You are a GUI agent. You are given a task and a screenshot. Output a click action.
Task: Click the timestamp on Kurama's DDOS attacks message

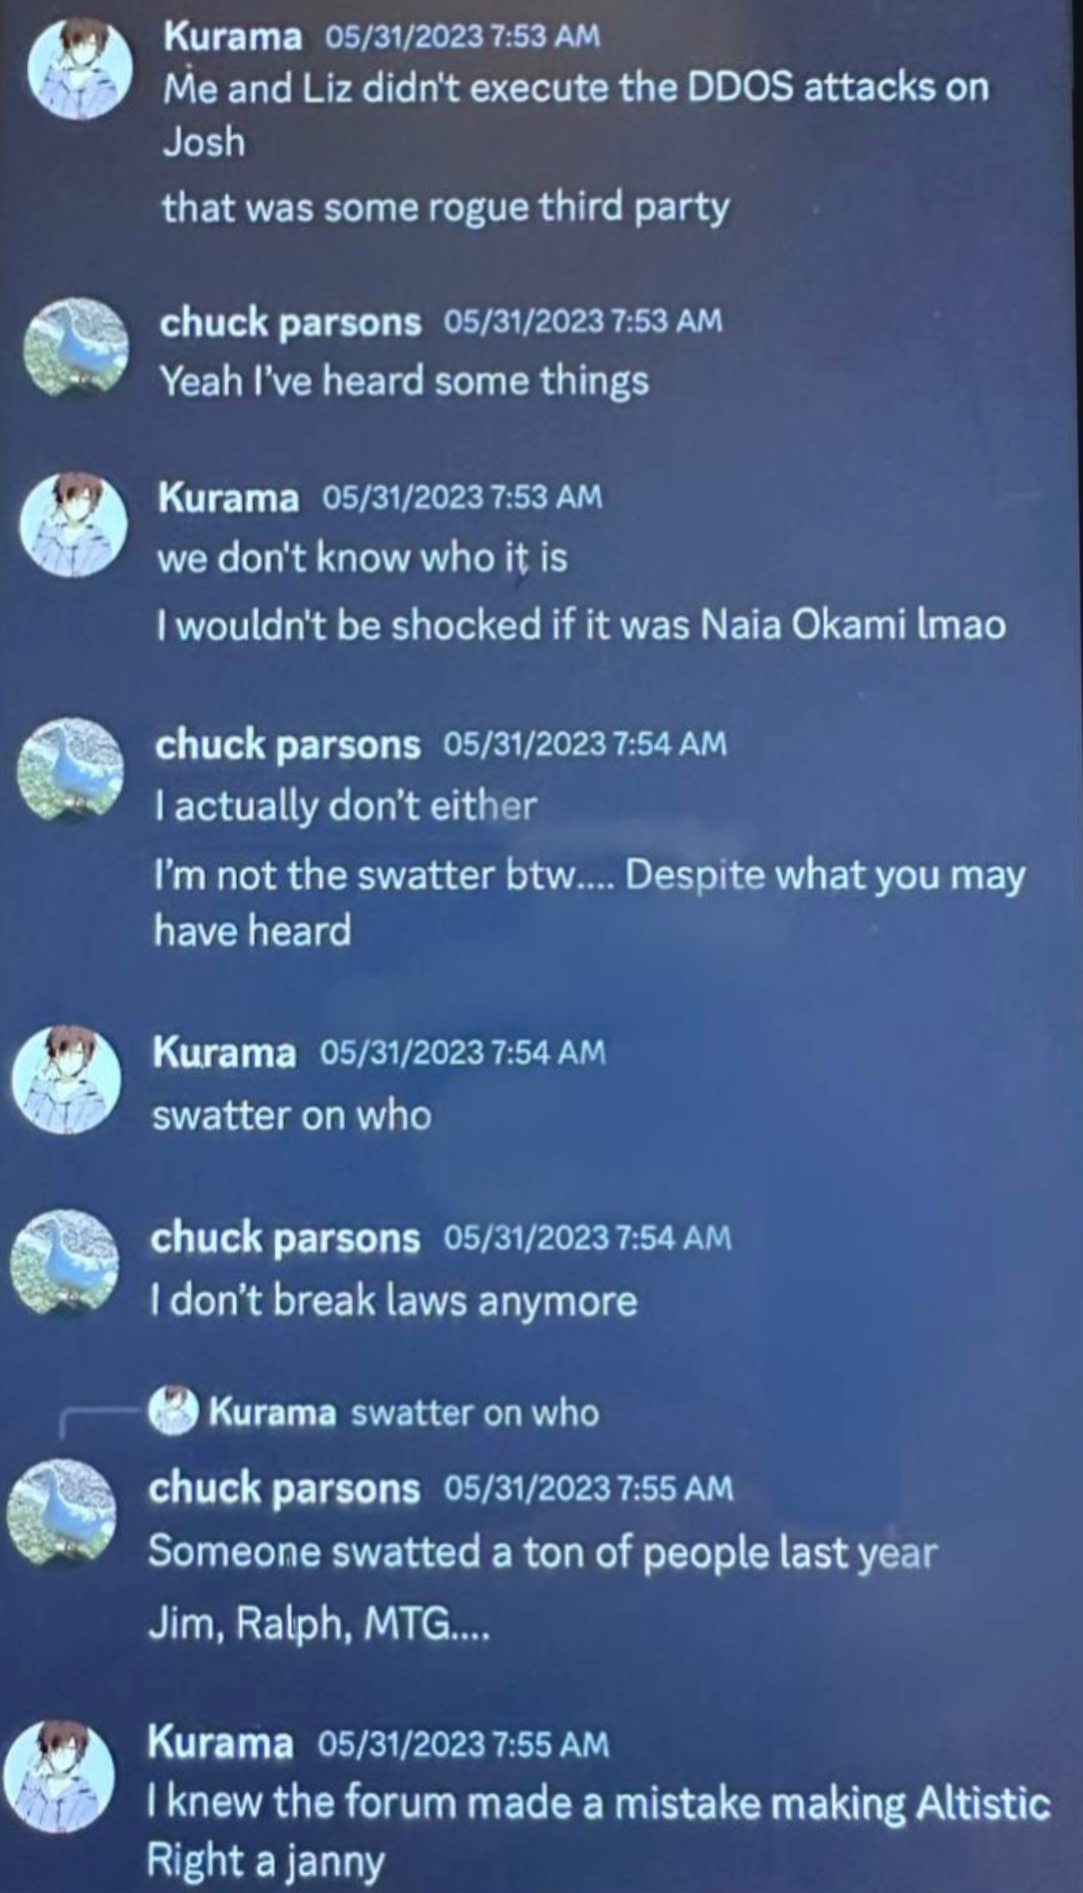463,36
